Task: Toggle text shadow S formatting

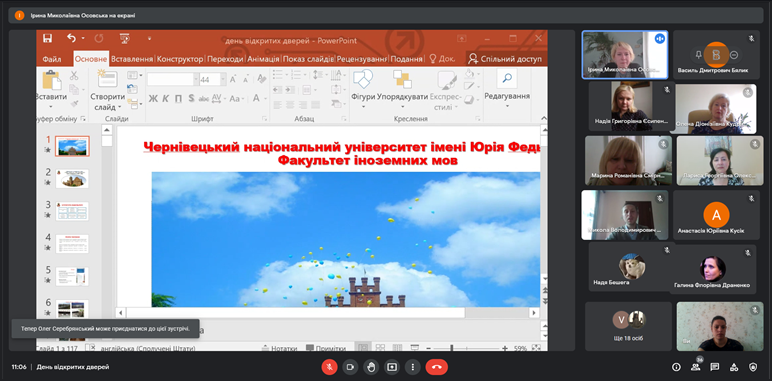Action: coord(191,98)
